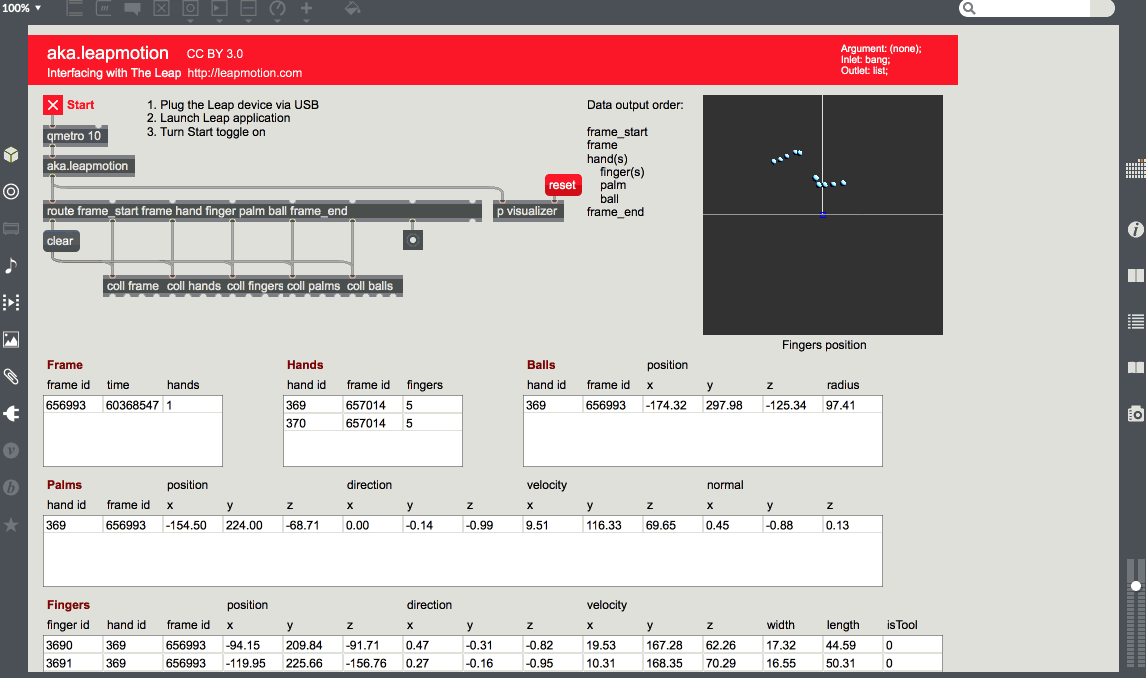Add a comment box from top toolbar
1146x678 pixels.
132,8
